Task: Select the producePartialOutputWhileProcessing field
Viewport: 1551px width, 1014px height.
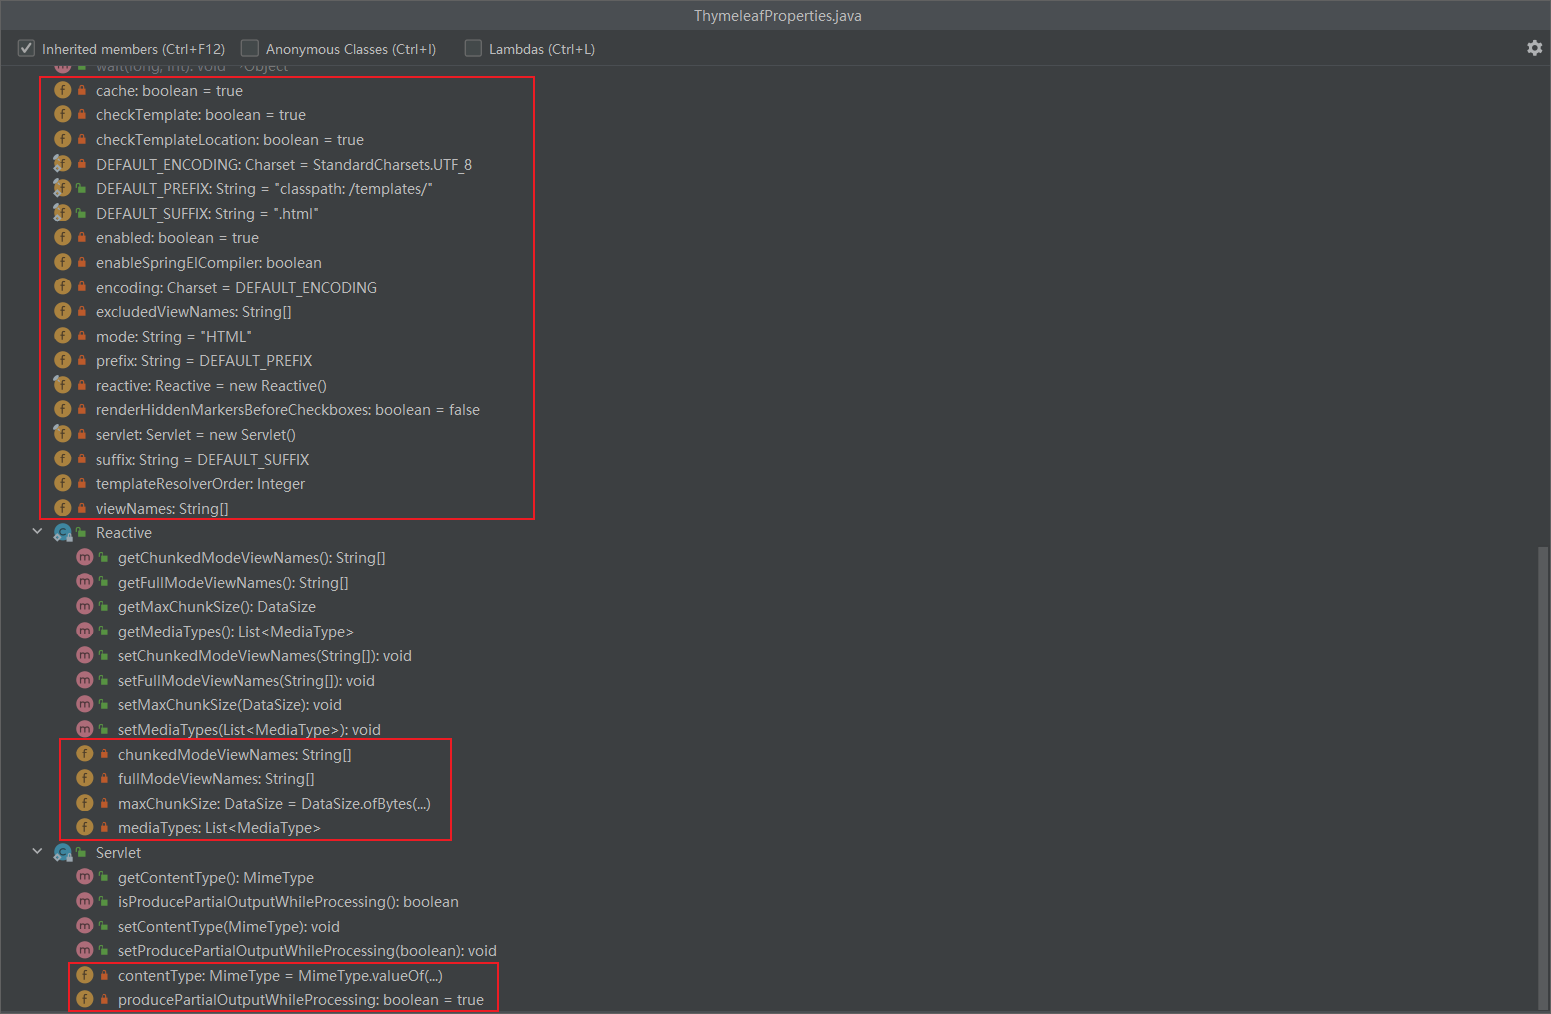Action: point(300,999)
